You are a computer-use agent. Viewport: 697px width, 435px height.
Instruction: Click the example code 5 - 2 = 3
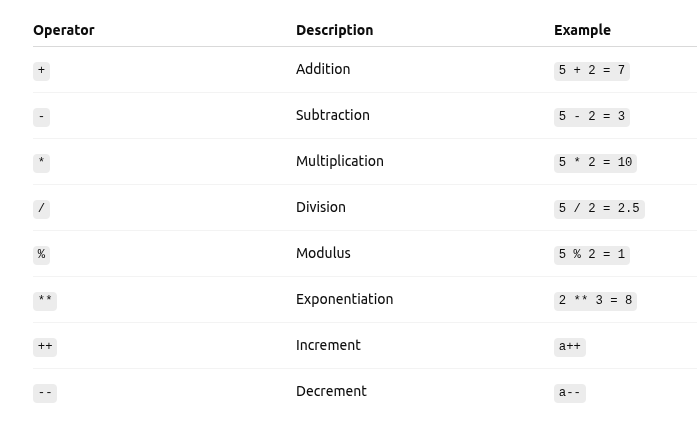591,117
